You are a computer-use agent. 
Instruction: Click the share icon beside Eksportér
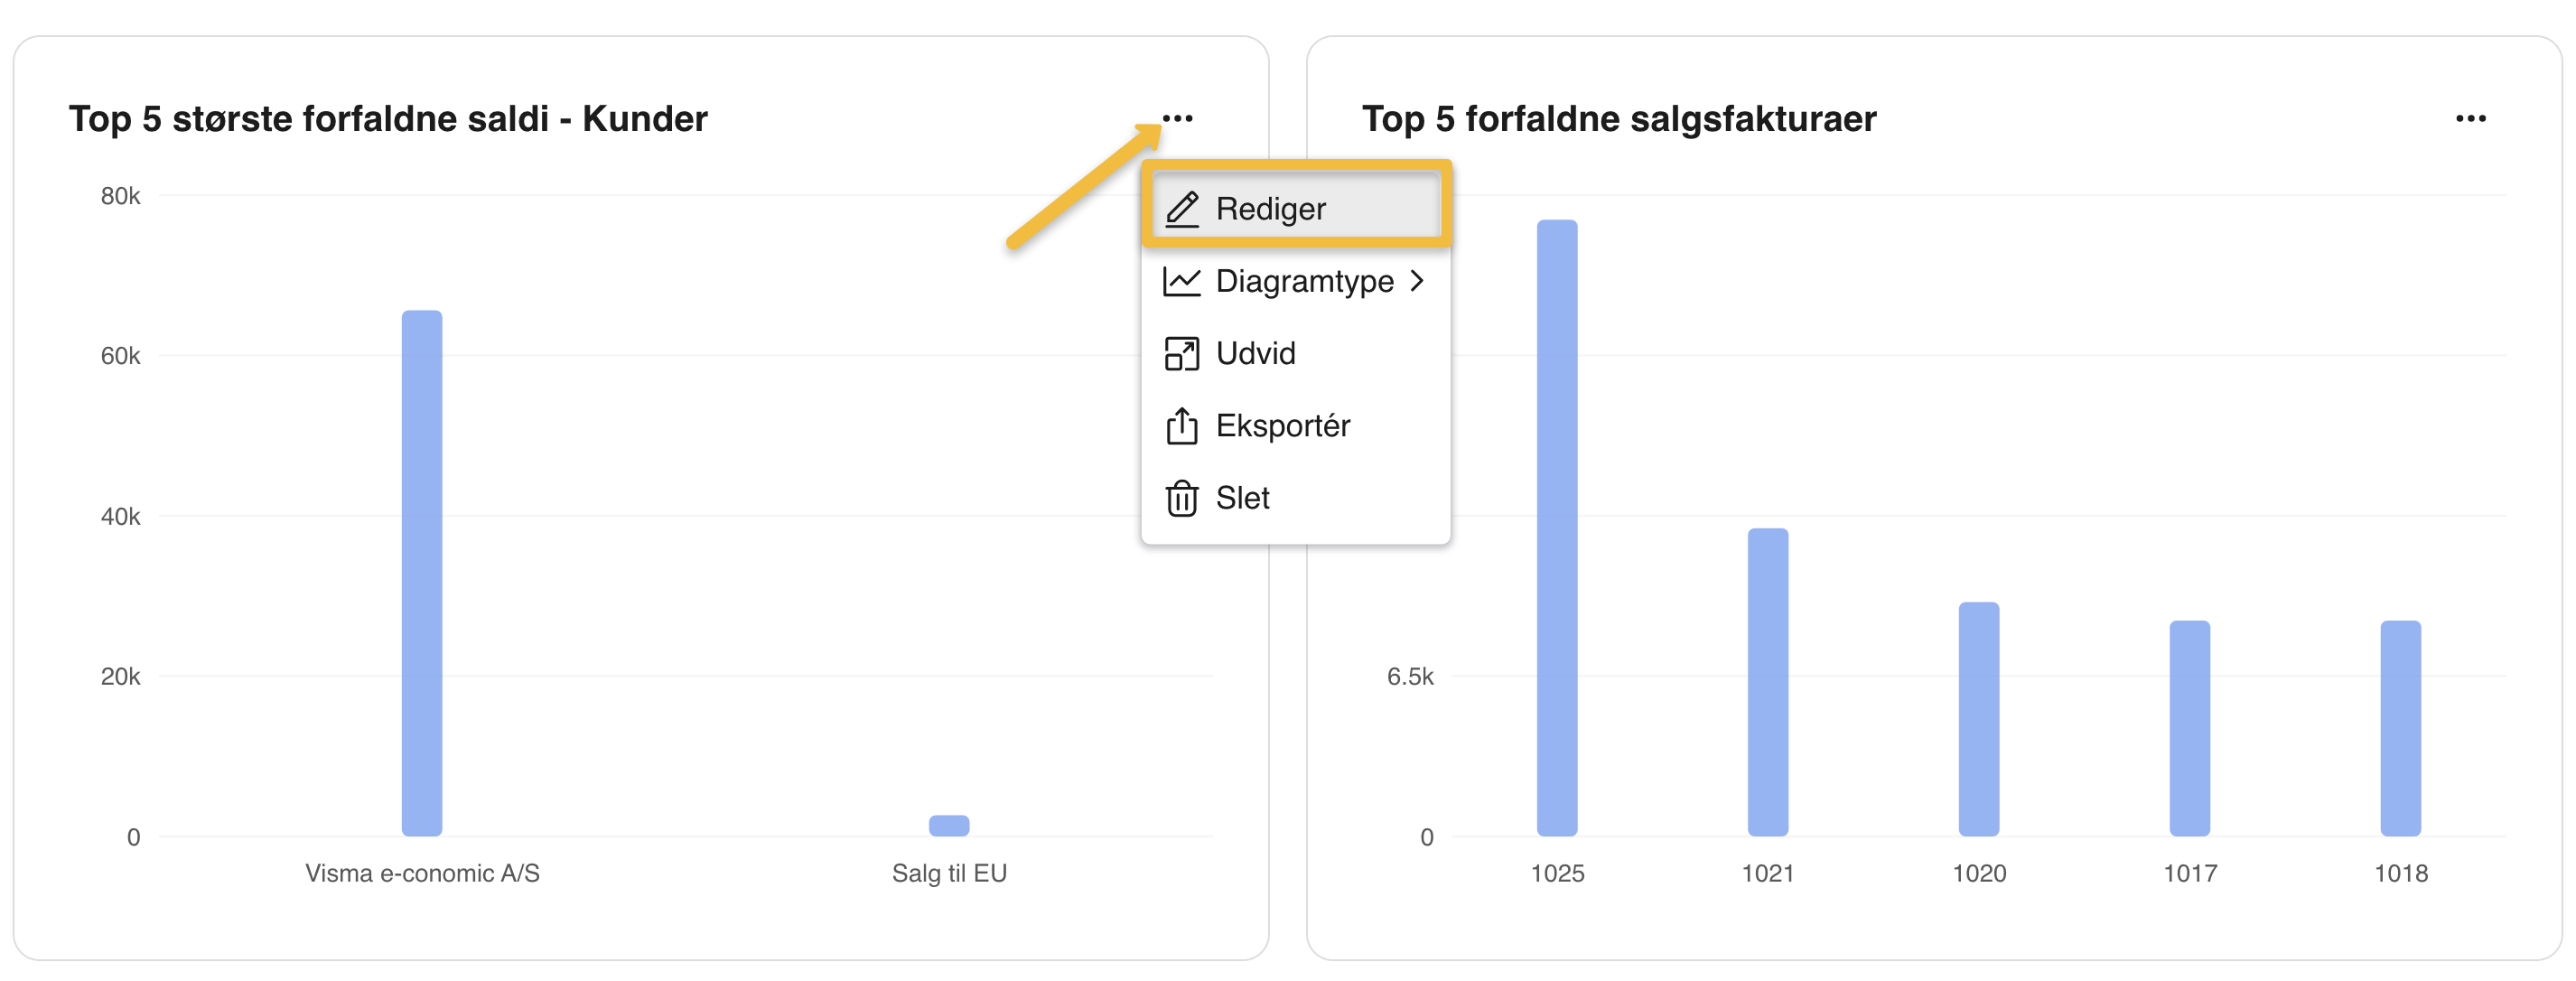(1181, 426)
